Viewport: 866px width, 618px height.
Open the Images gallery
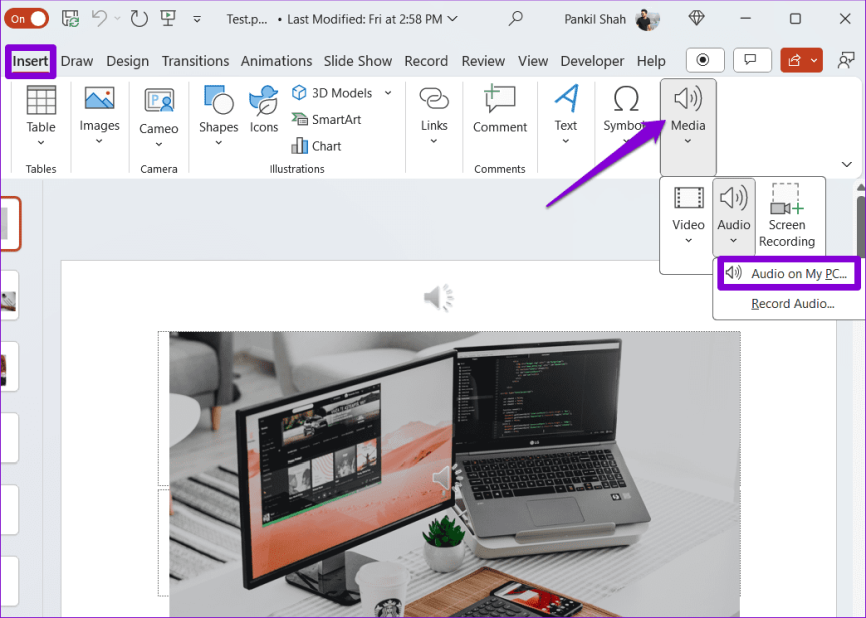[x=99, y=115]
